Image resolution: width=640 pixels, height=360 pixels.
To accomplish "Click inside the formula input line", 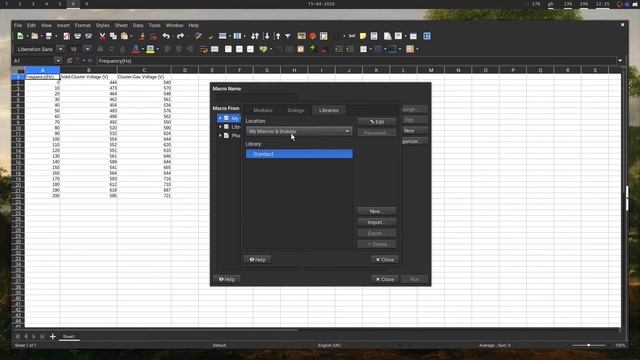I will (356, 61).
